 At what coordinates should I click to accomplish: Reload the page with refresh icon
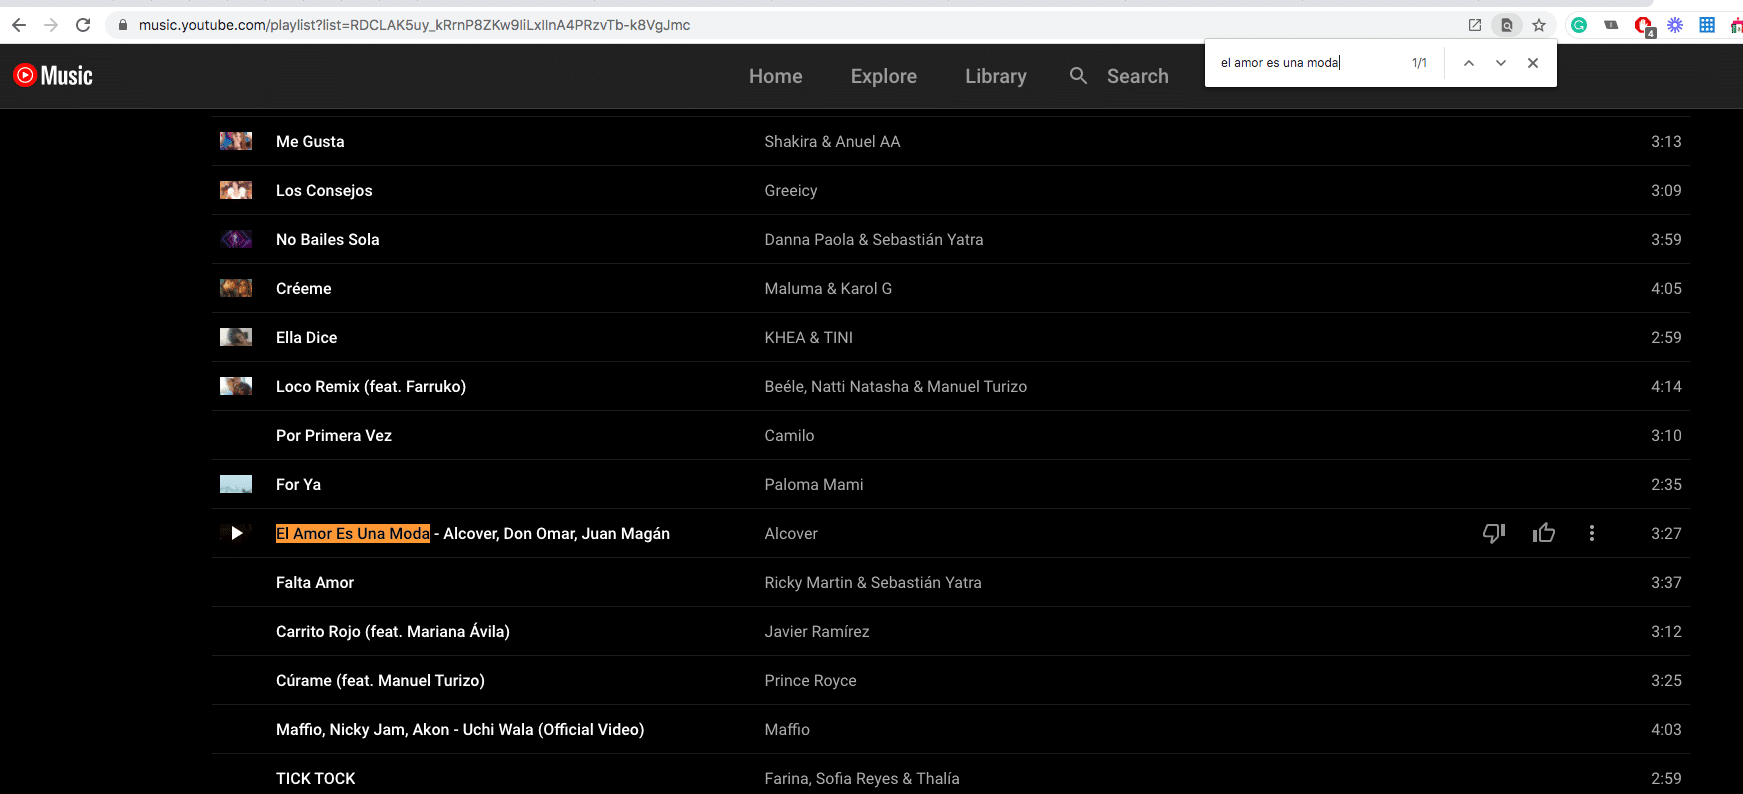point(83,25)
